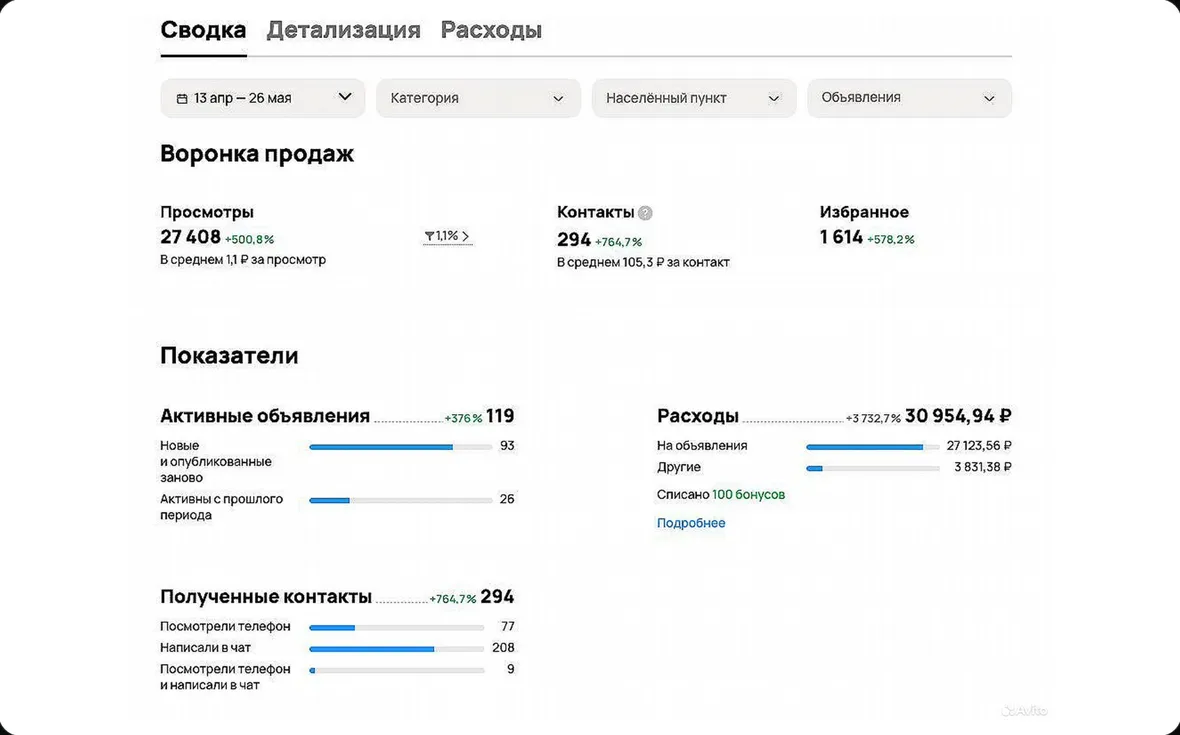Click the value 208 for Написали в чат
This screenshot has width=1180, height=735.
[503, 648]
